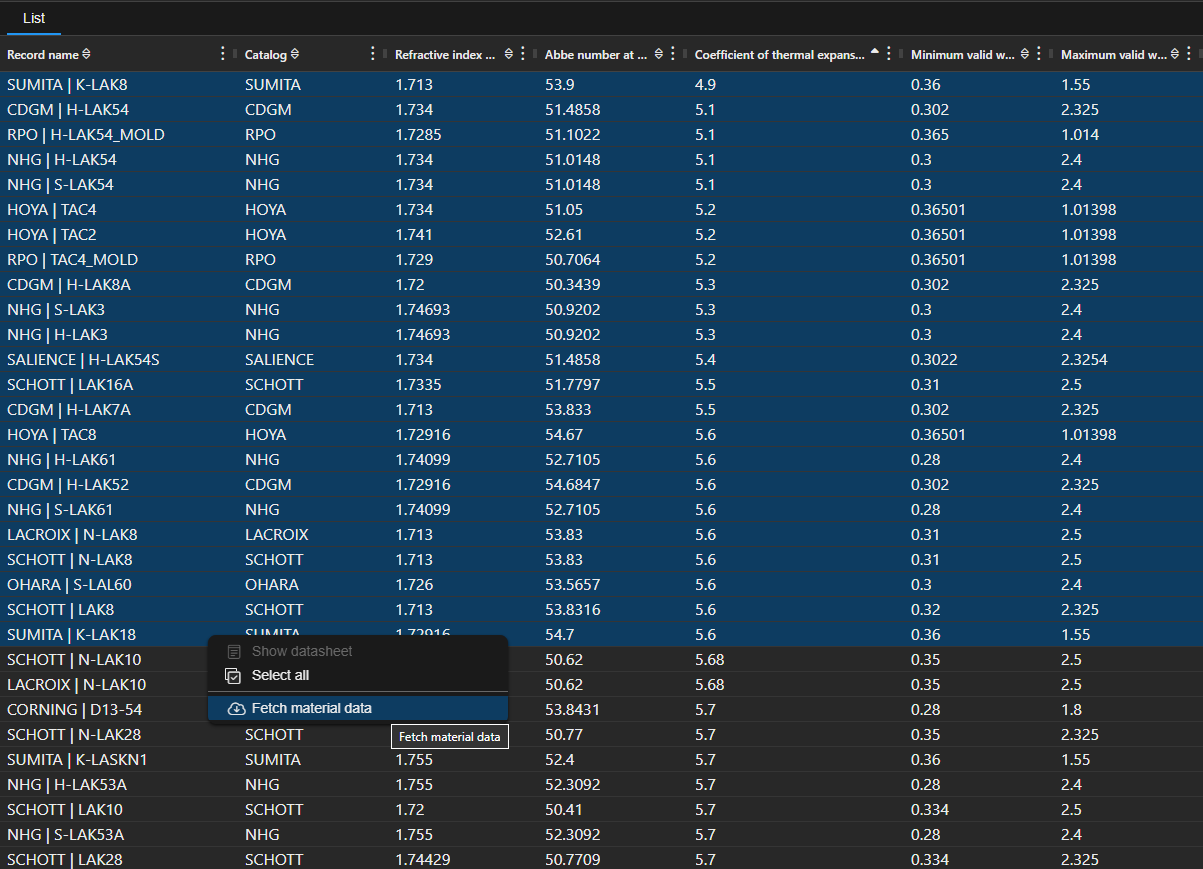Select the HOYA | TAC8 record

click(x=601, y=434)
